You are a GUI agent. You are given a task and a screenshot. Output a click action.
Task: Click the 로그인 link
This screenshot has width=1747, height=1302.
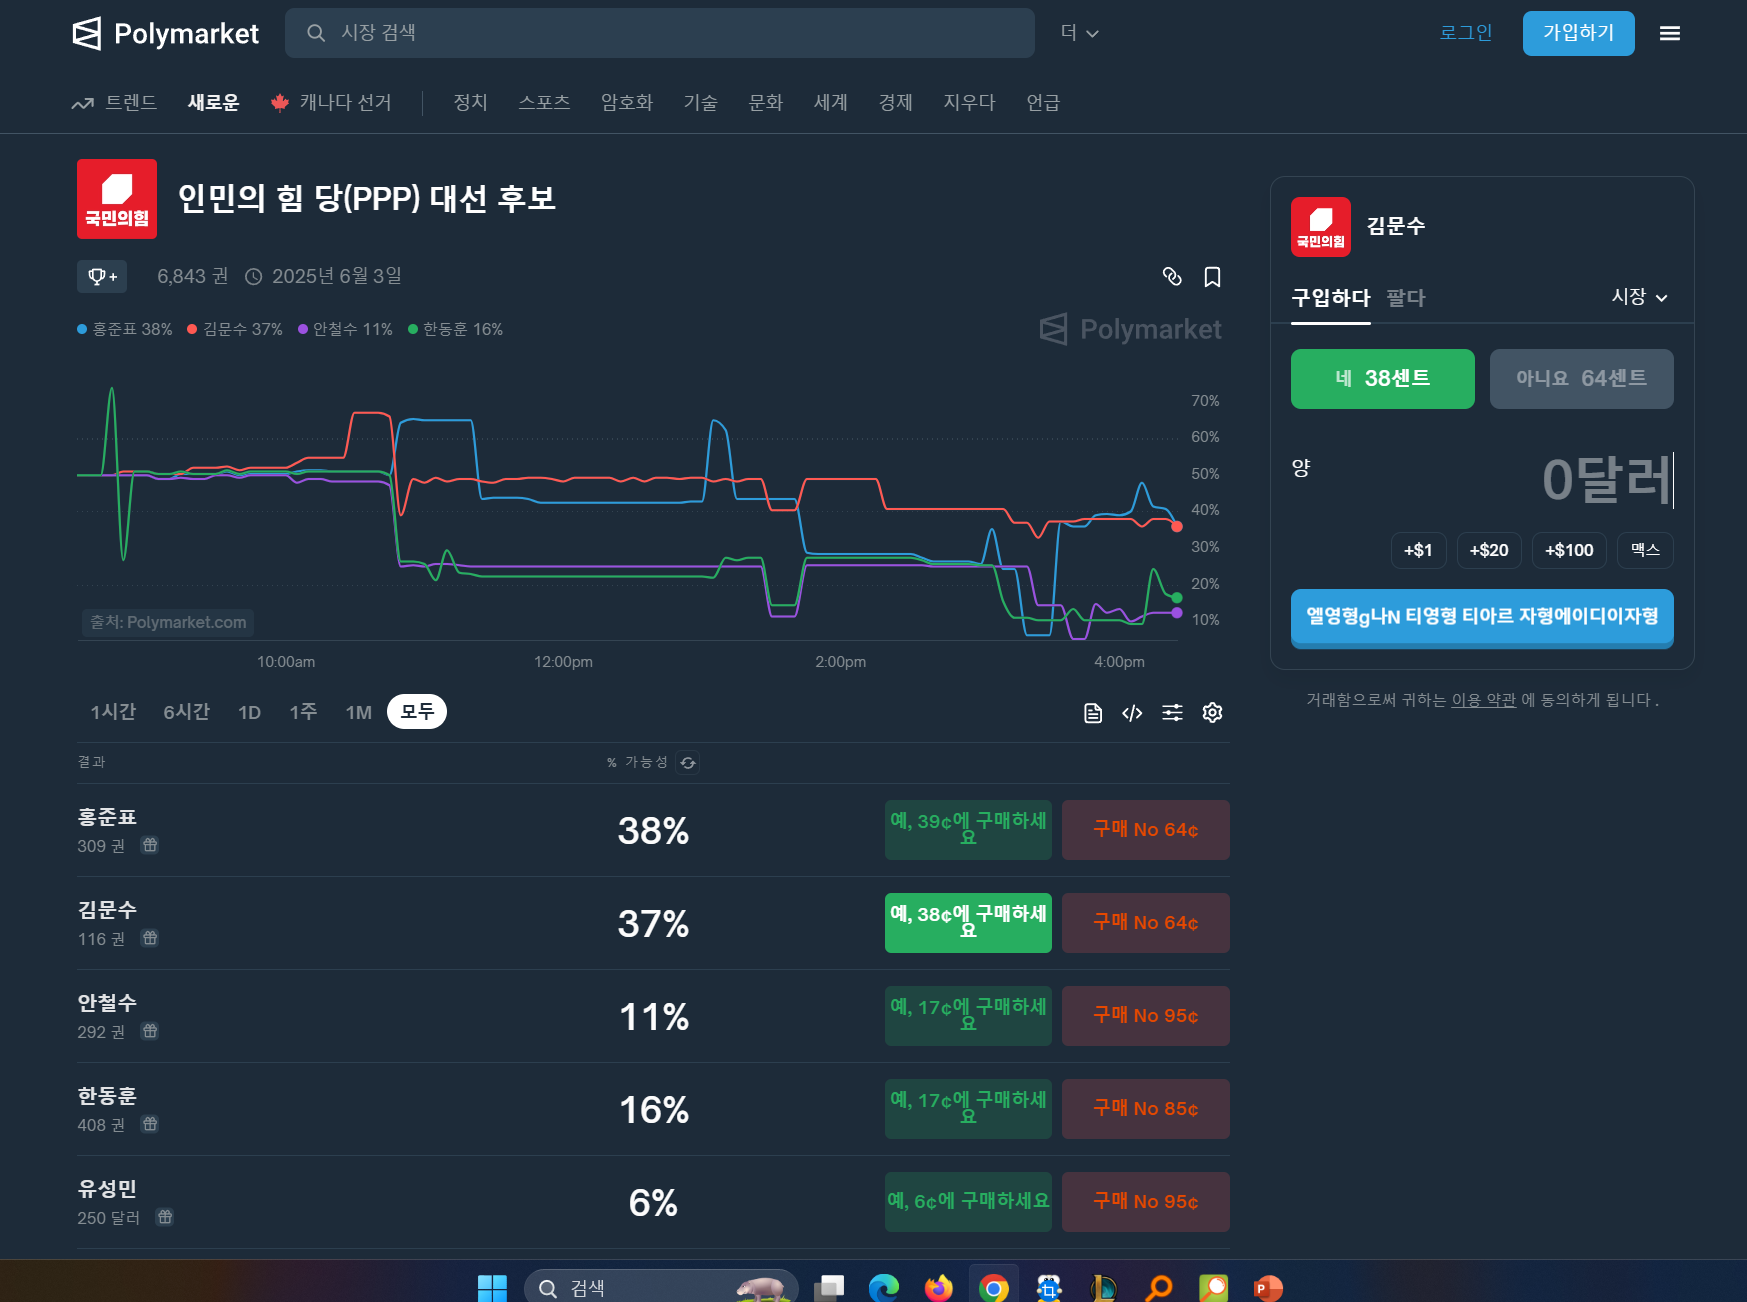tap(1466, 33)
